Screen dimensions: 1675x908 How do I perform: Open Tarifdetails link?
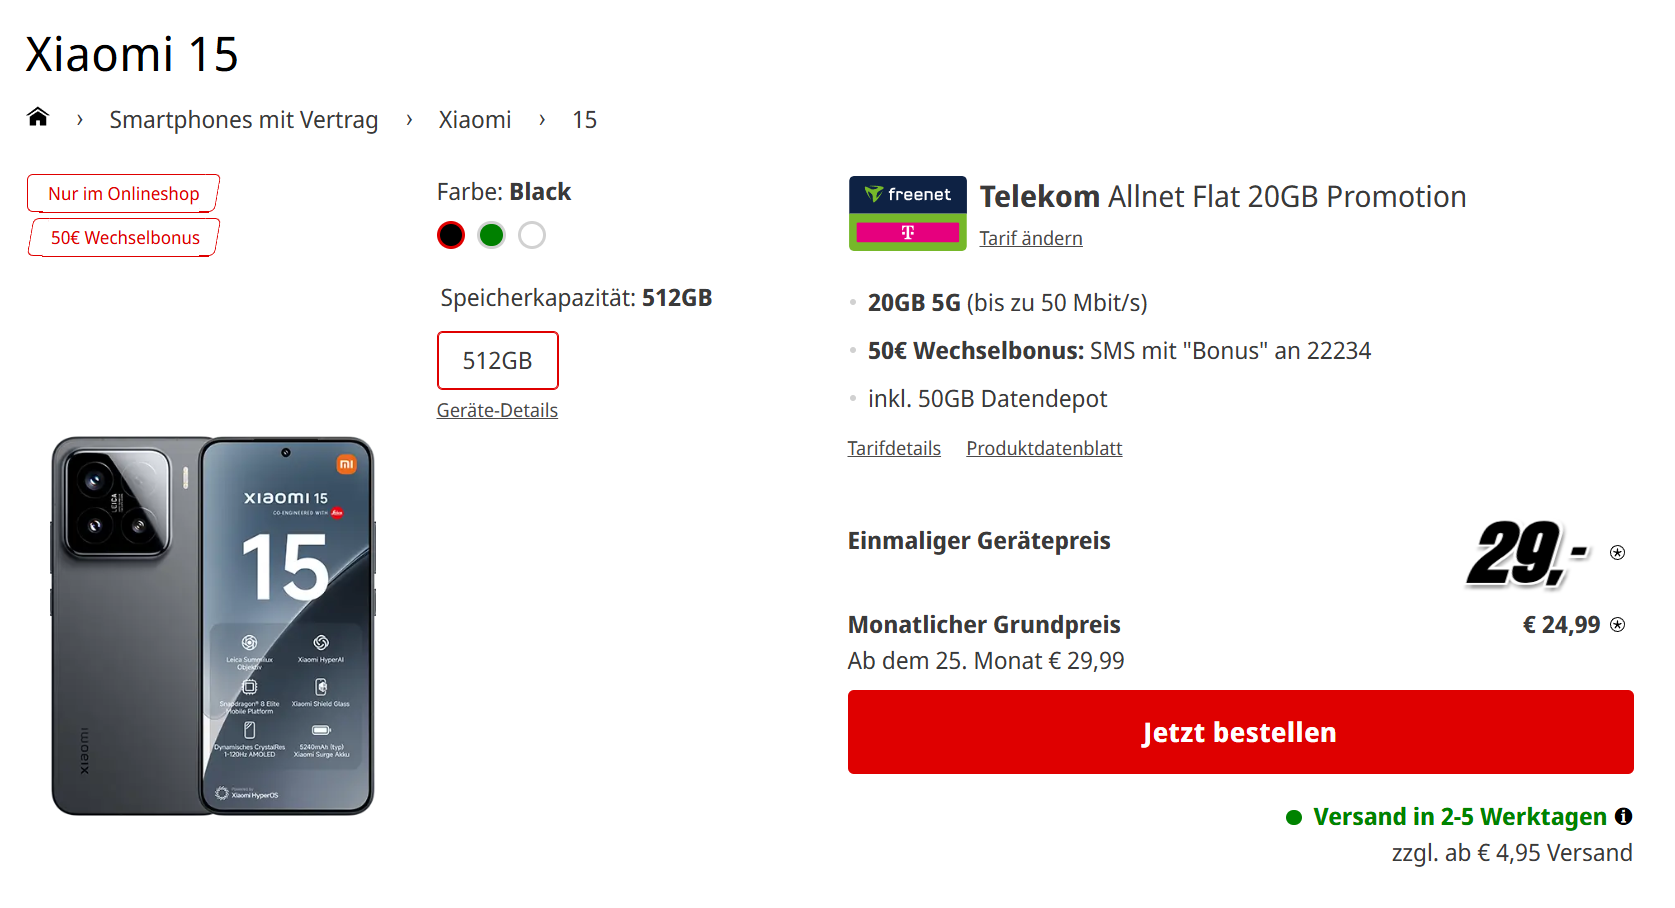[x=894, y=448]
